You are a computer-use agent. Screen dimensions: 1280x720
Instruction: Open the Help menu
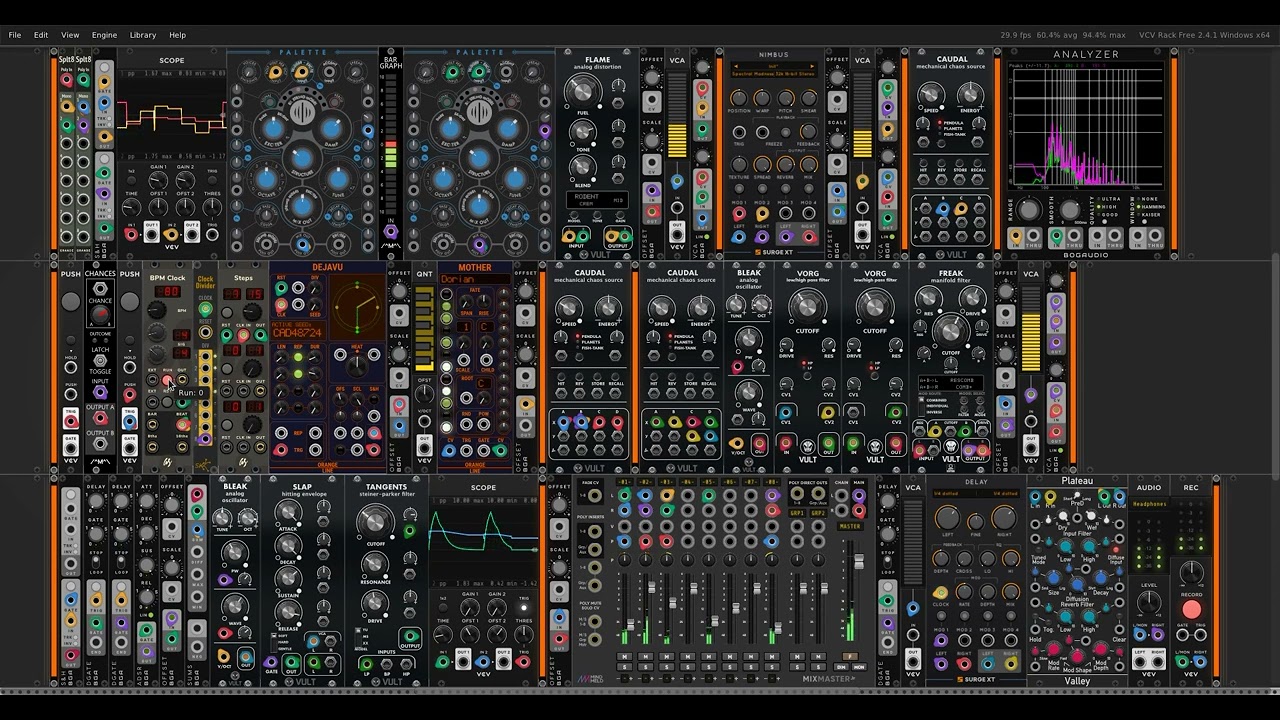pos(177,35)
